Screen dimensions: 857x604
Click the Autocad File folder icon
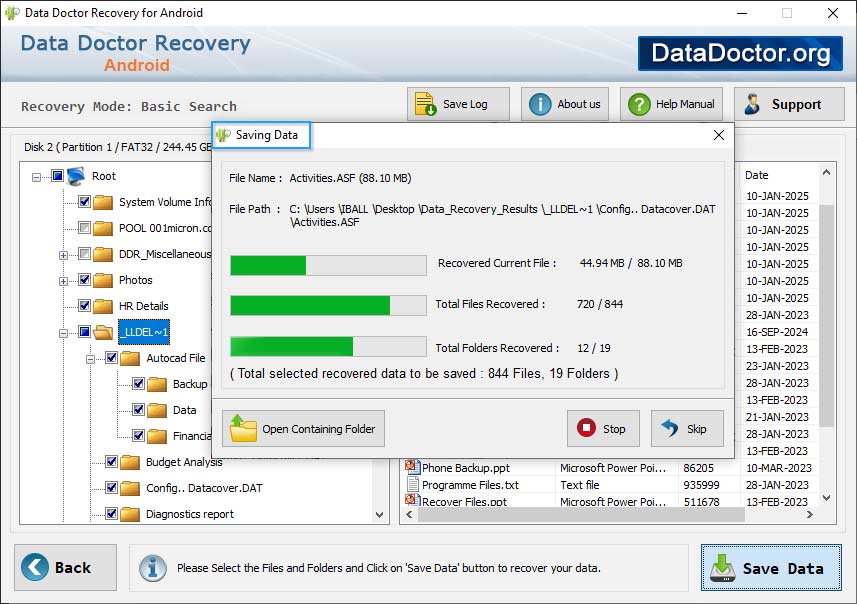pyautogui.click(x=130, y=359)
